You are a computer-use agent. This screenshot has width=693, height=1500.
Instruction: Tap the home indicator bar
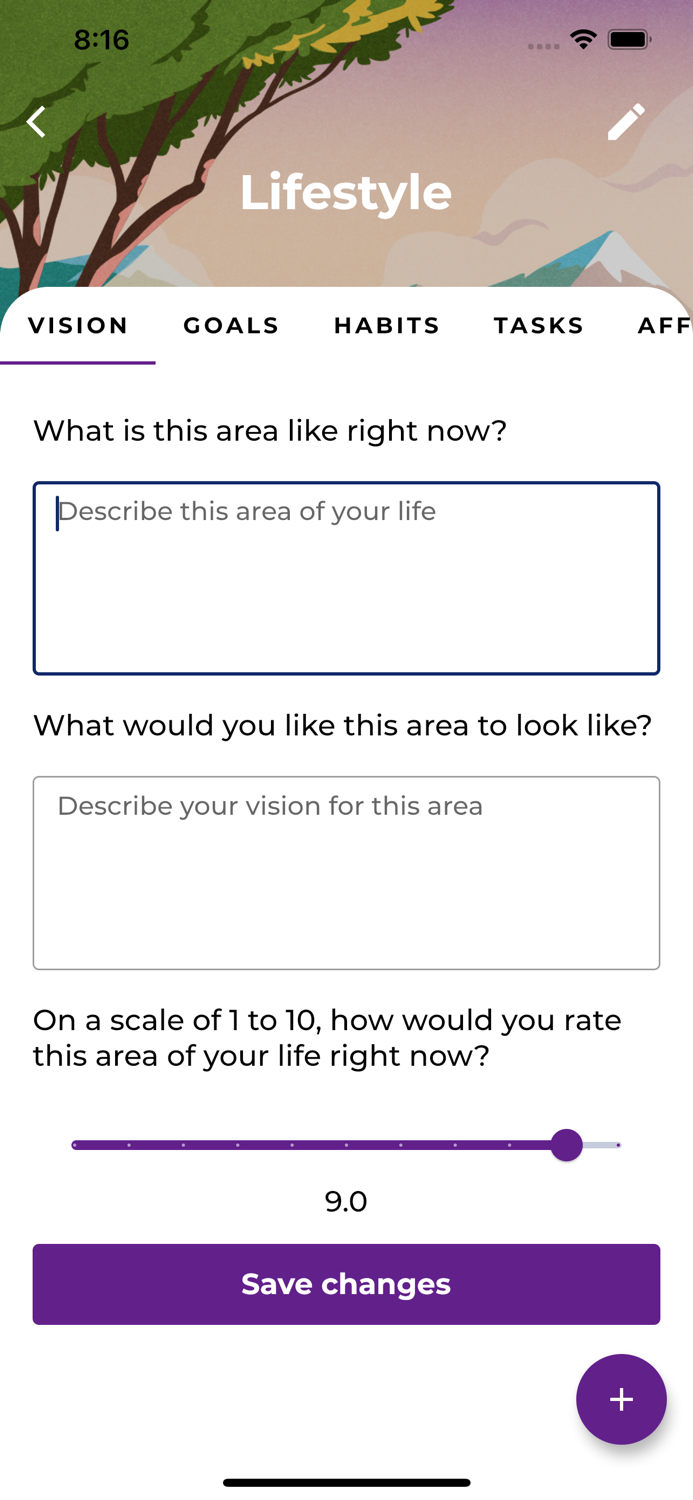click(346, 1482)
